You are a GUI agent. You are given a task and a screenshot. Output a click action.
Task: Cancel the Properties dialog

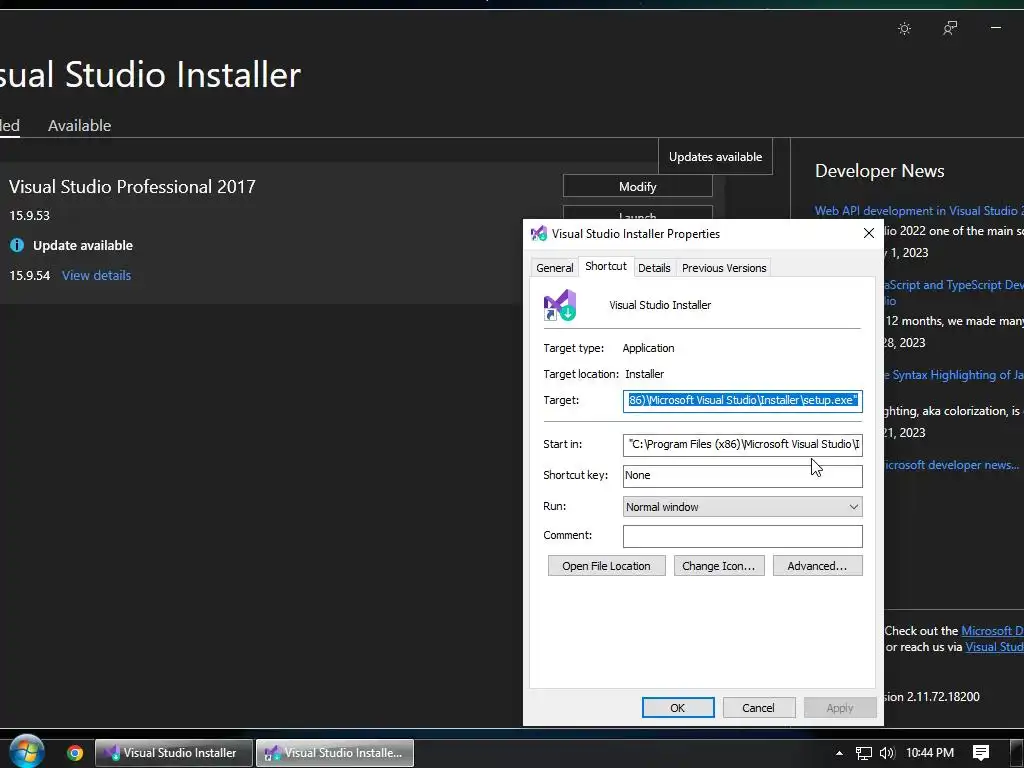click(758, 708)
